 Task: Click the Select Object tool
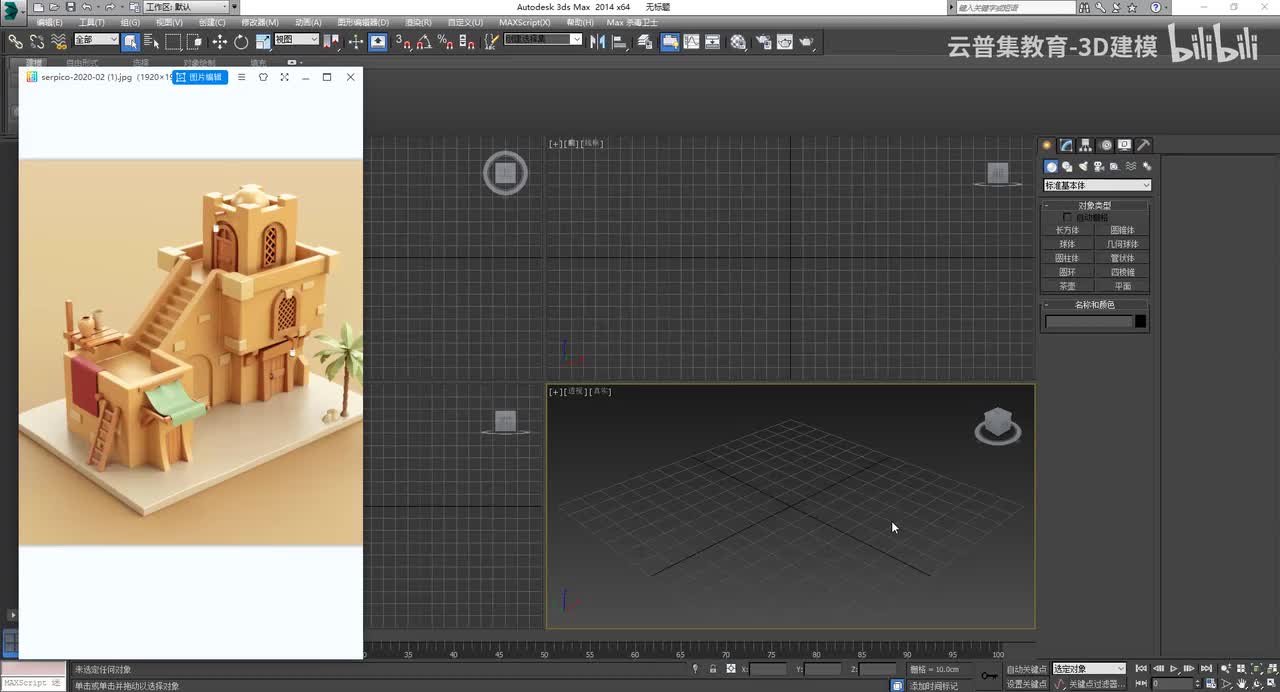click(130, 41)
